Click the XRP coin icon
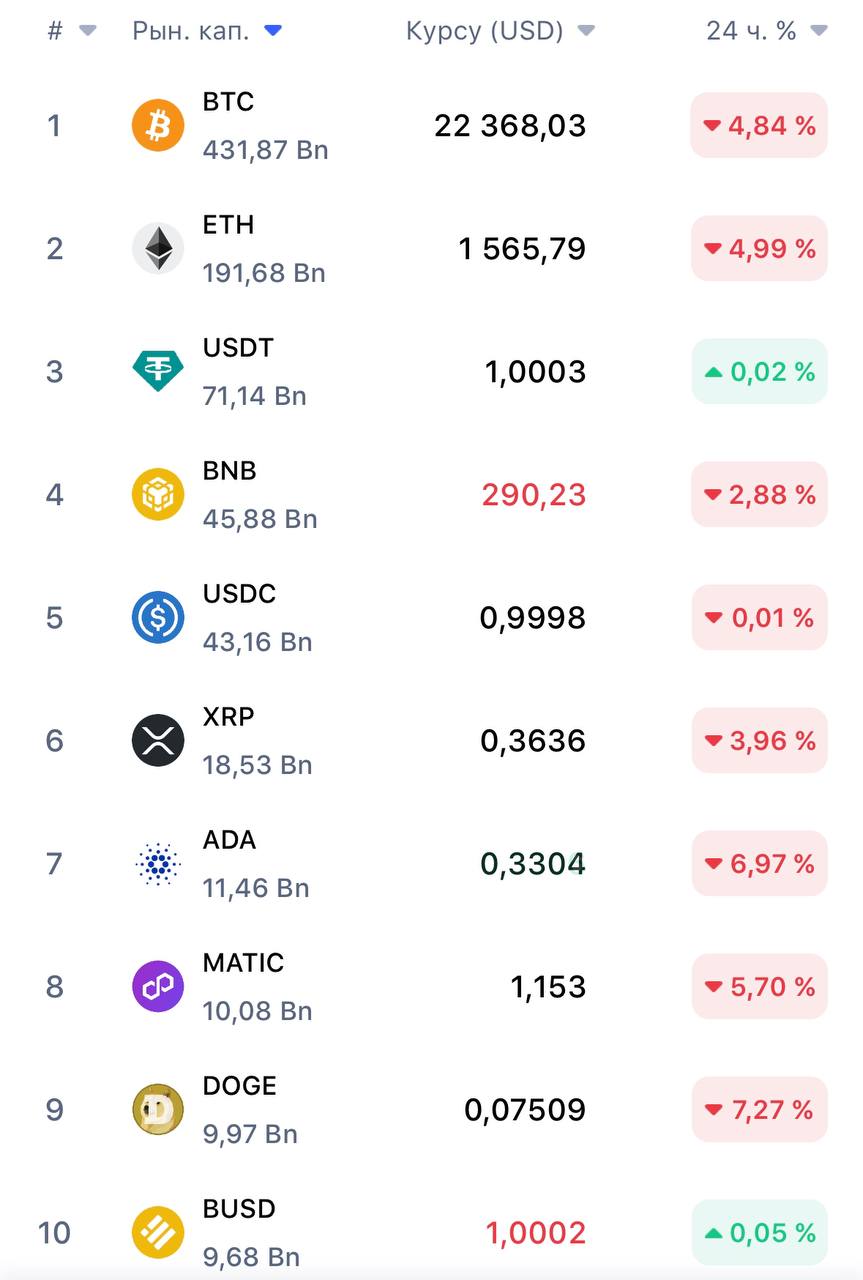This screenshot has width=863, height=1280. click(158, 741)
